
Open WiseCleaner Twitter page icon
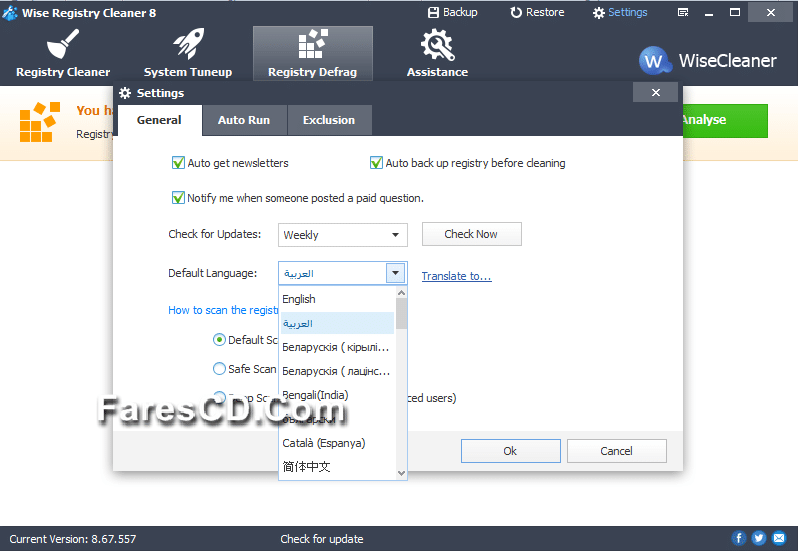[759, 538]
